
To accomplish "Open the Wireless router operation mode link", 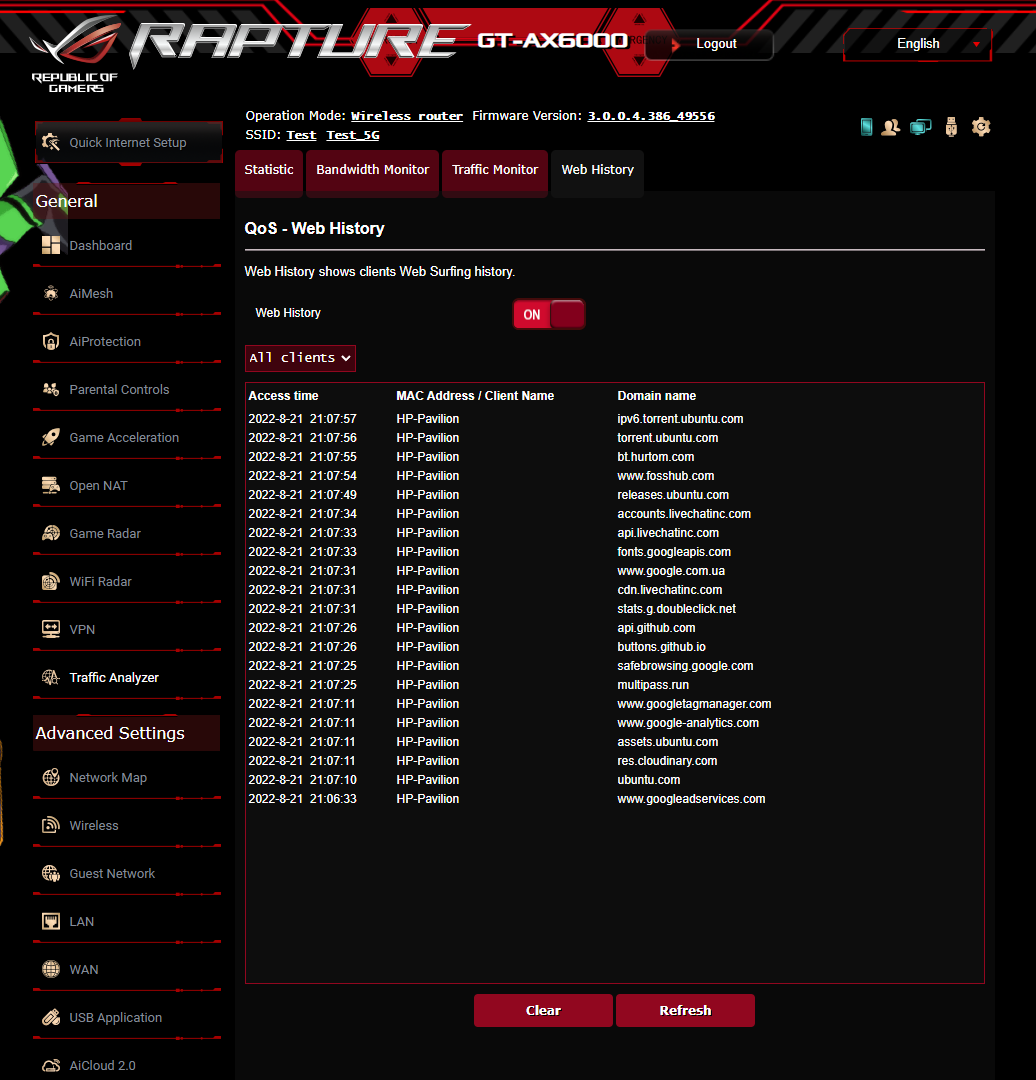I will pyautogui.click(x=406, y=116).
